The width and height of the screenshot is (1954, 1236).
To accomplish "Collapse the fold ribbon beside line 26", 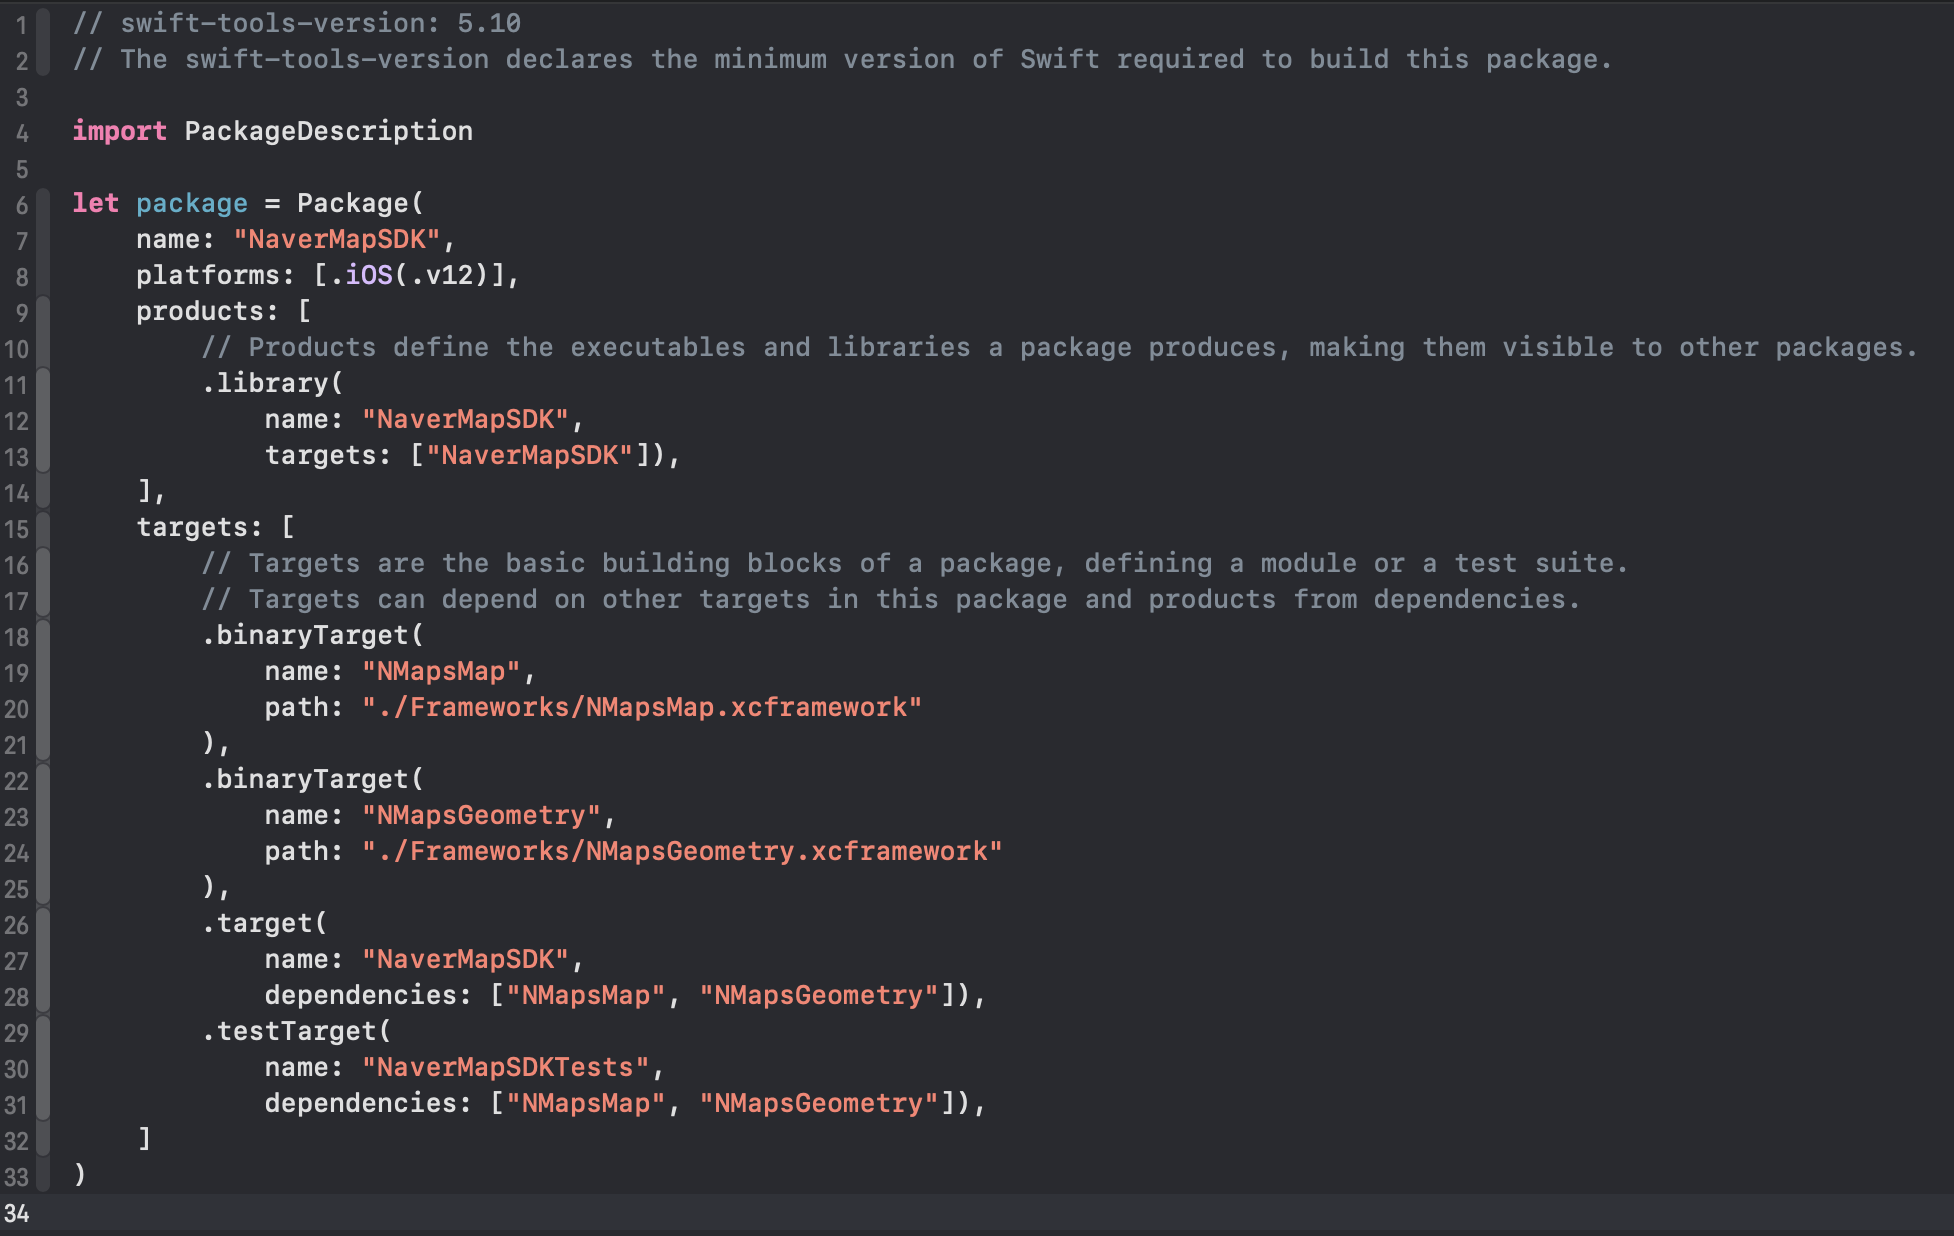I will pos(43,925).
